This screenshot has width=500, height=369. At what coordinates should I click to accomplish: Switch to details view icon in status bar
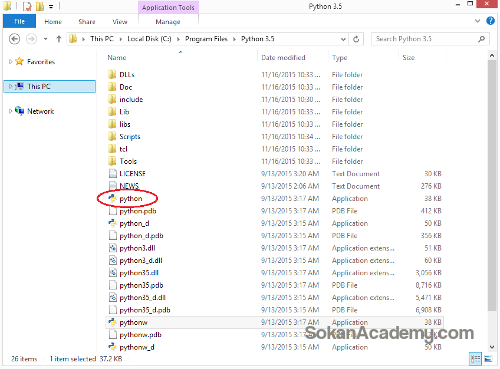pos(475,359)
